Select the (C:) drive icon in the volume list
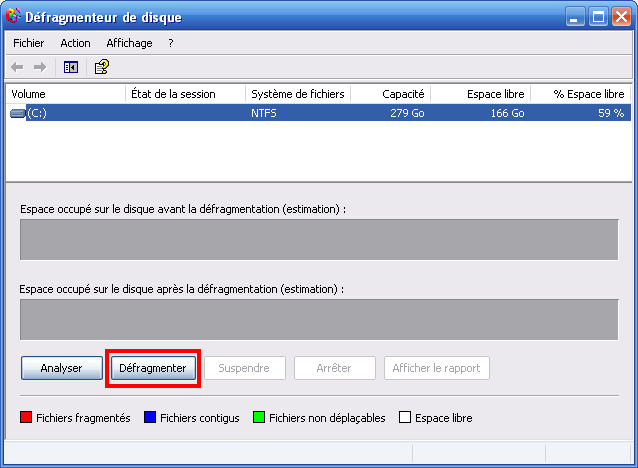Screen dimensions: 638x468 18,113
